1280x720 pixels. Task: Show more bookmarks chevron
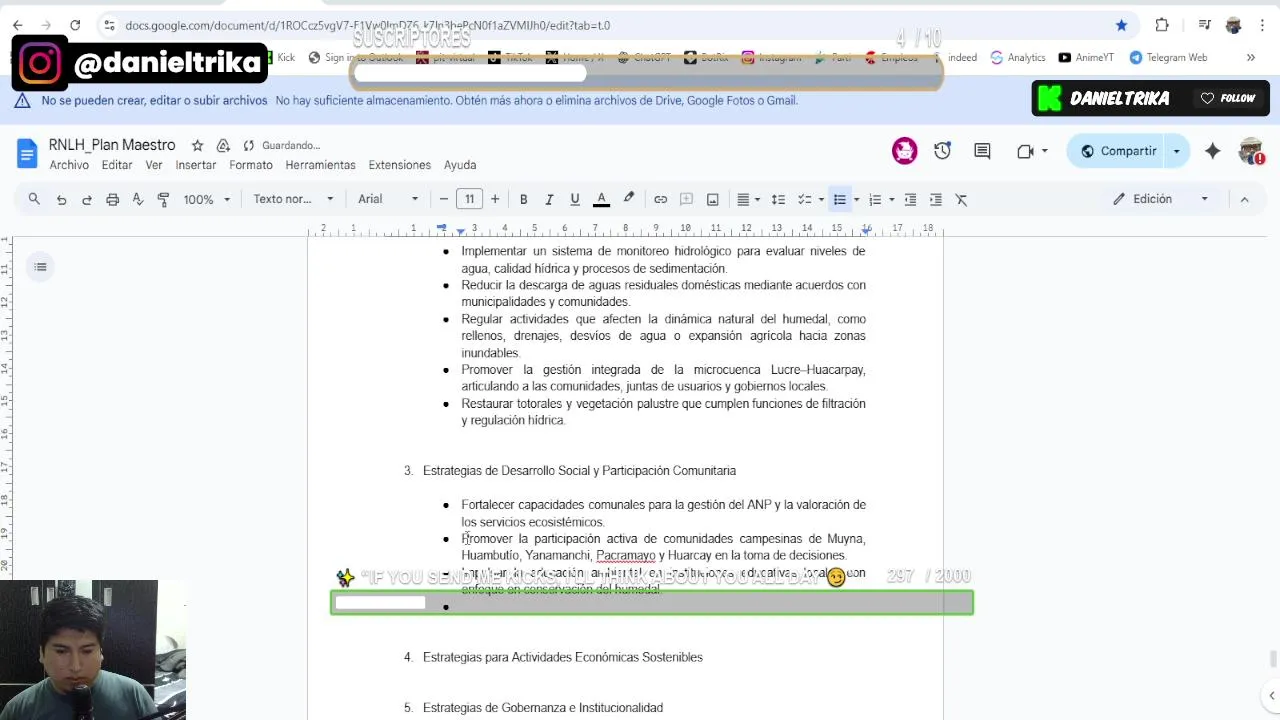pos(1250,58)
